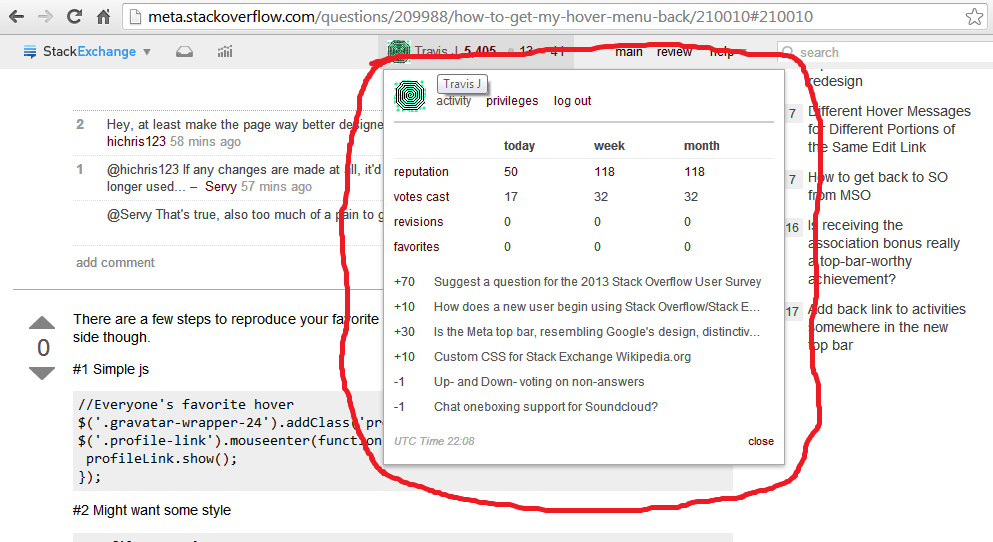Open the review link in top bar

[x=674, y=52]
